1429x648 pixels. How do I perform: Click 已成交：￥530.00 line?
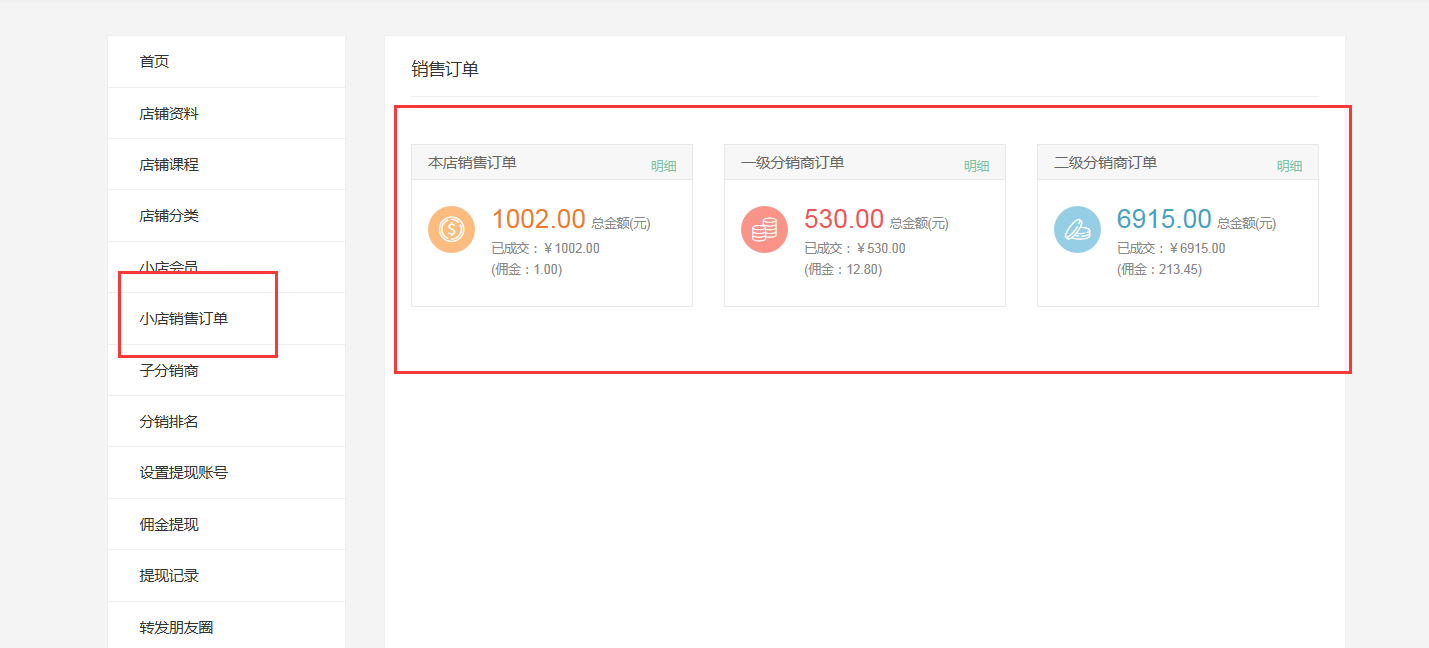(x=855, y=248)
